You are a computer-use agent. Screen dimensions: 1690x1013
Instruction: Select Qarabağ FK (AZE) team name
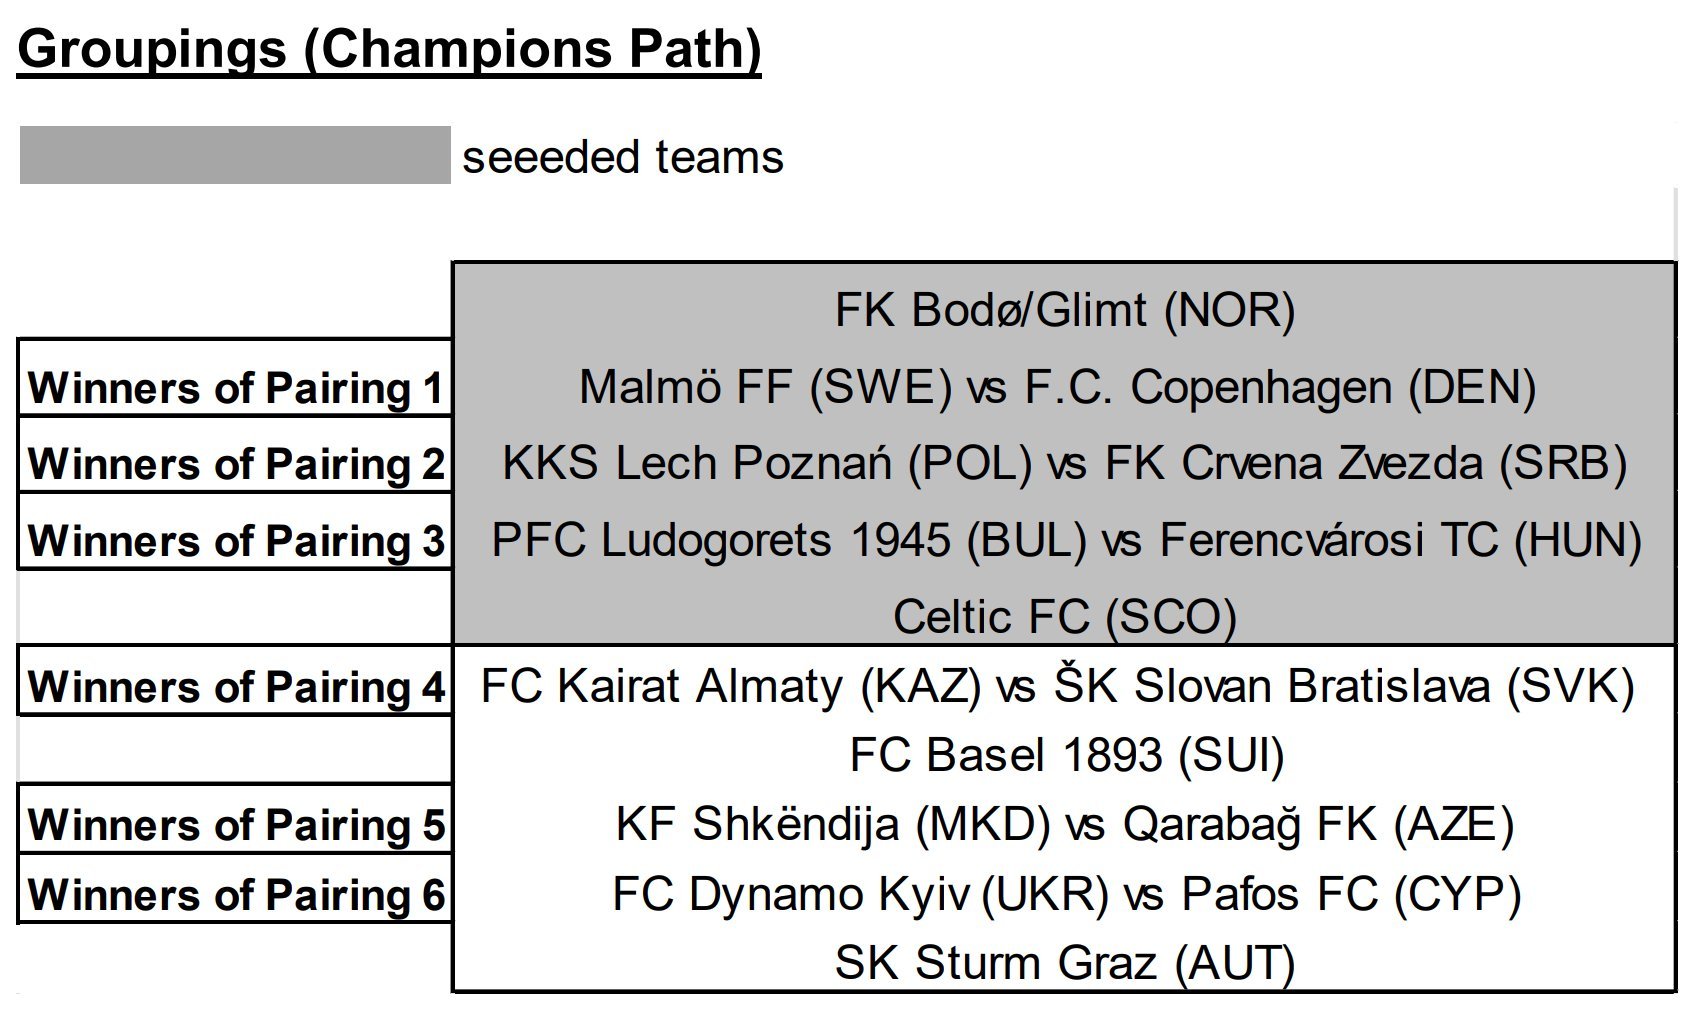1318,824
